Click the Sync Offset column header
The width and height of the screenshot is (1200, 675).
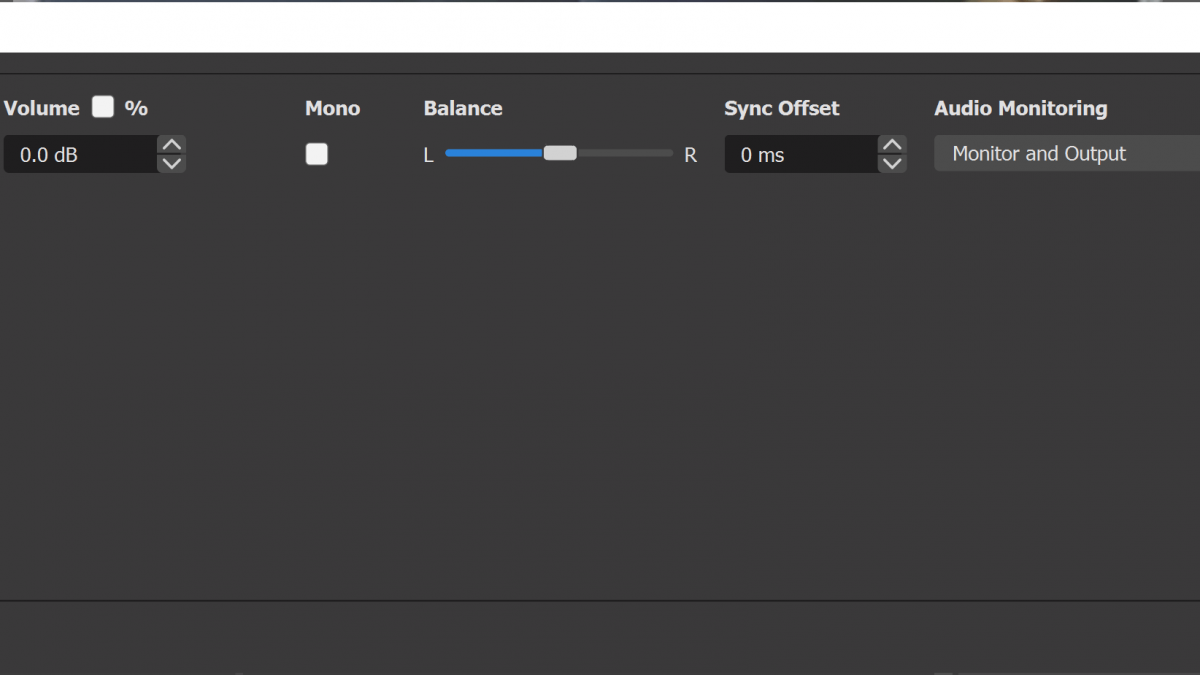click(781, 108)
